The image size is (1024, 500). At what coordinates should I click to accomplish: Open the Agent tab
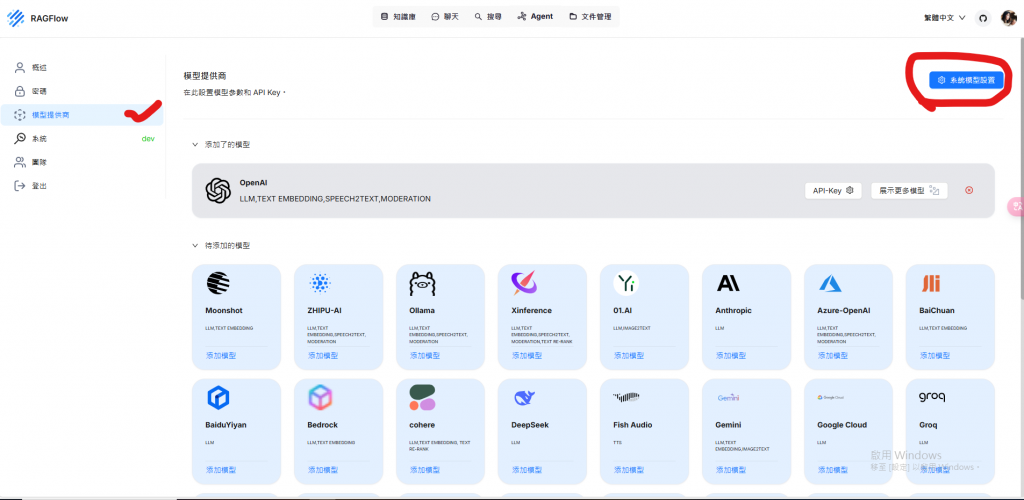pyautogui.click(x=535, y=16)
